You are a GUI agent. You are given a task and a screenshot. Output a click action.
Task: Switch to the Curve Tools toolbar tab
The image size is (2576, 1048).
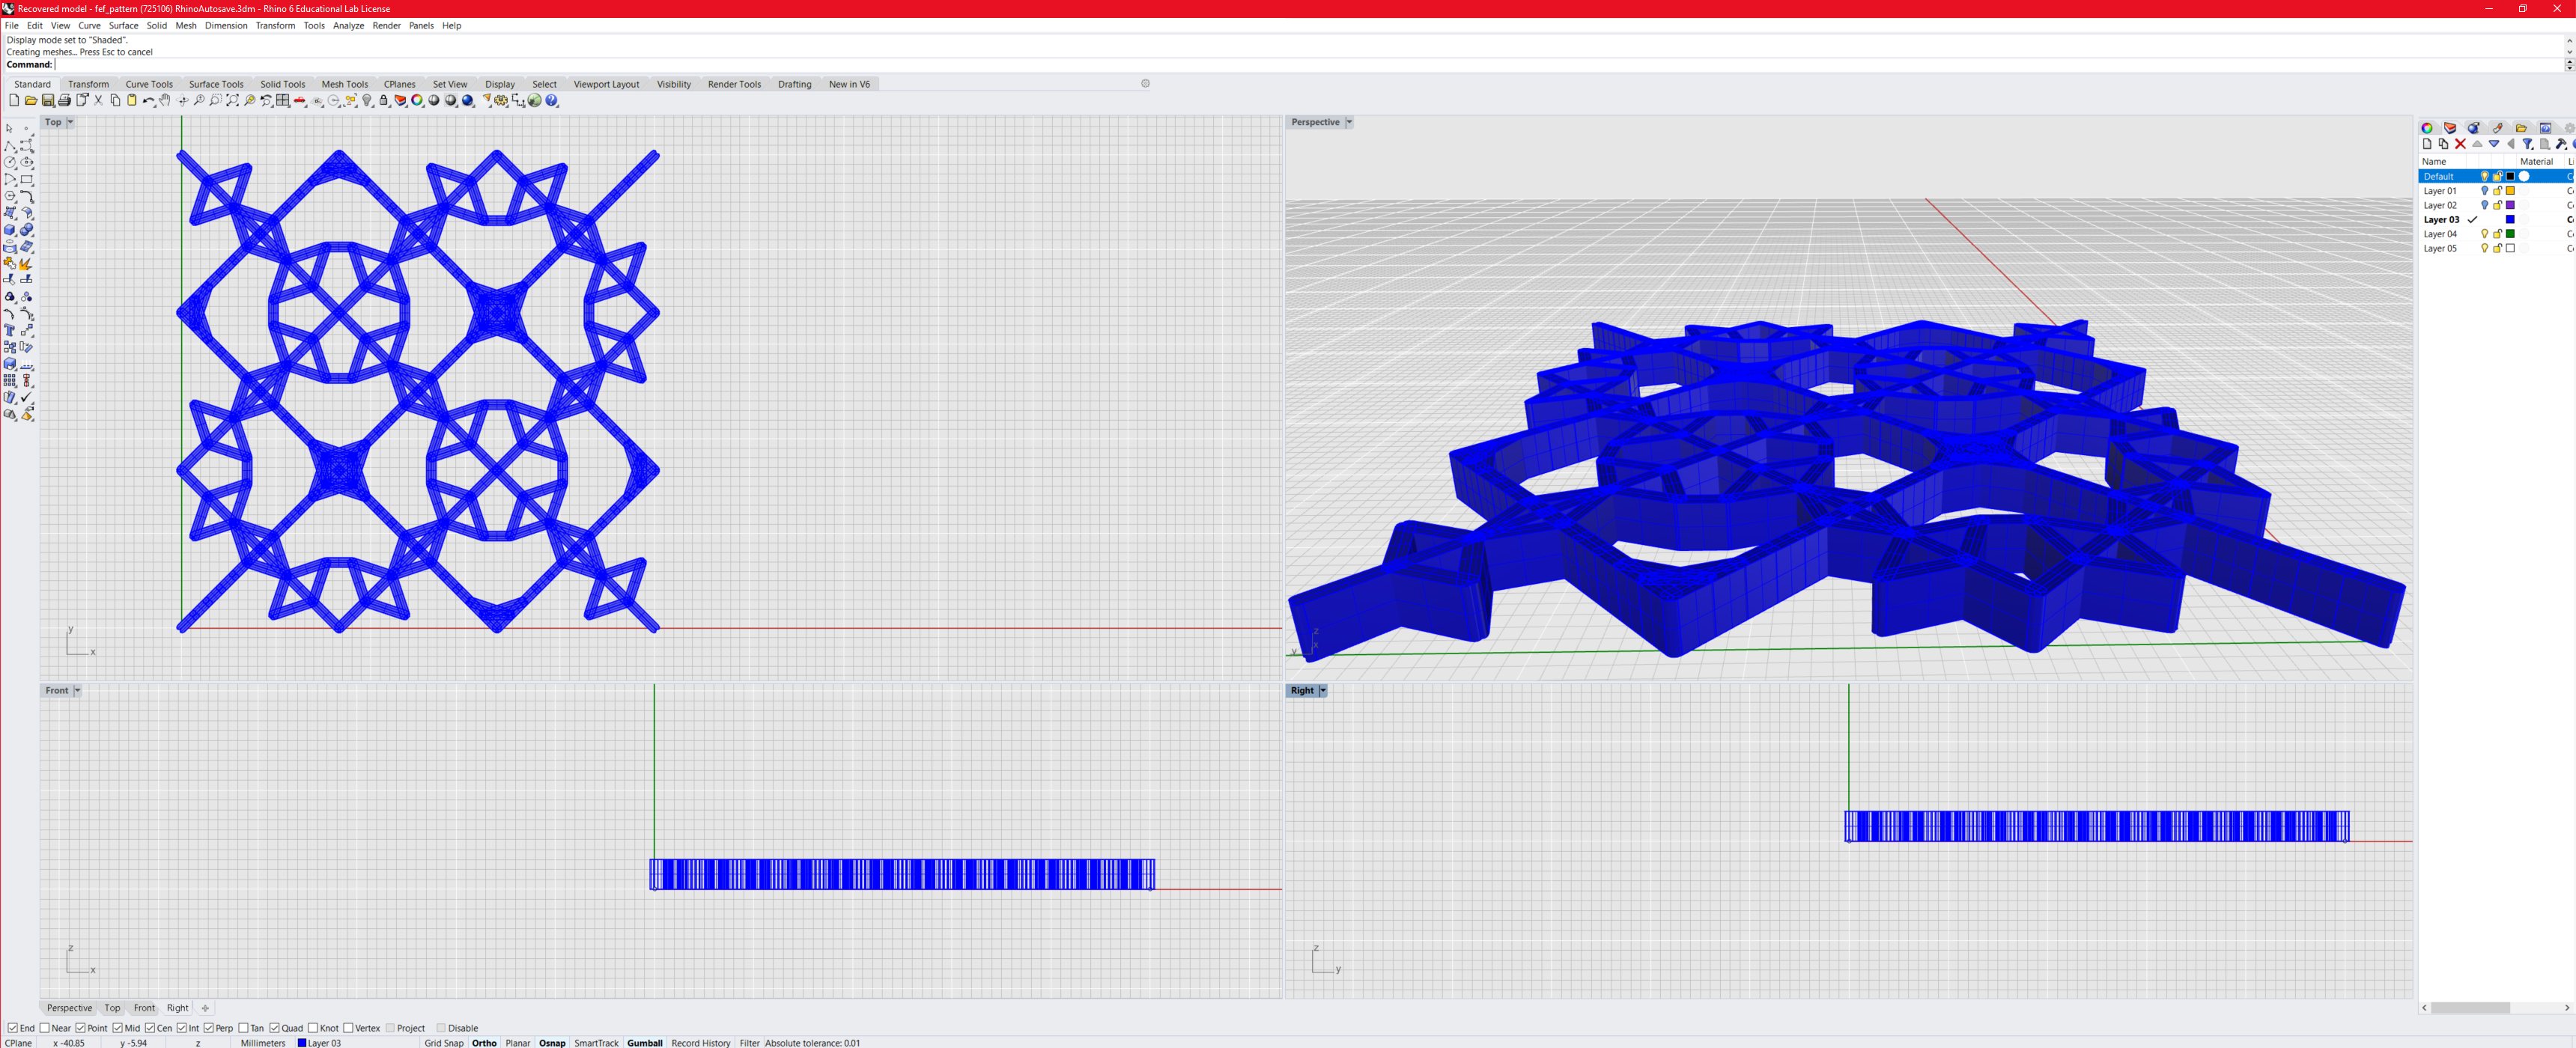coord(149,84)
